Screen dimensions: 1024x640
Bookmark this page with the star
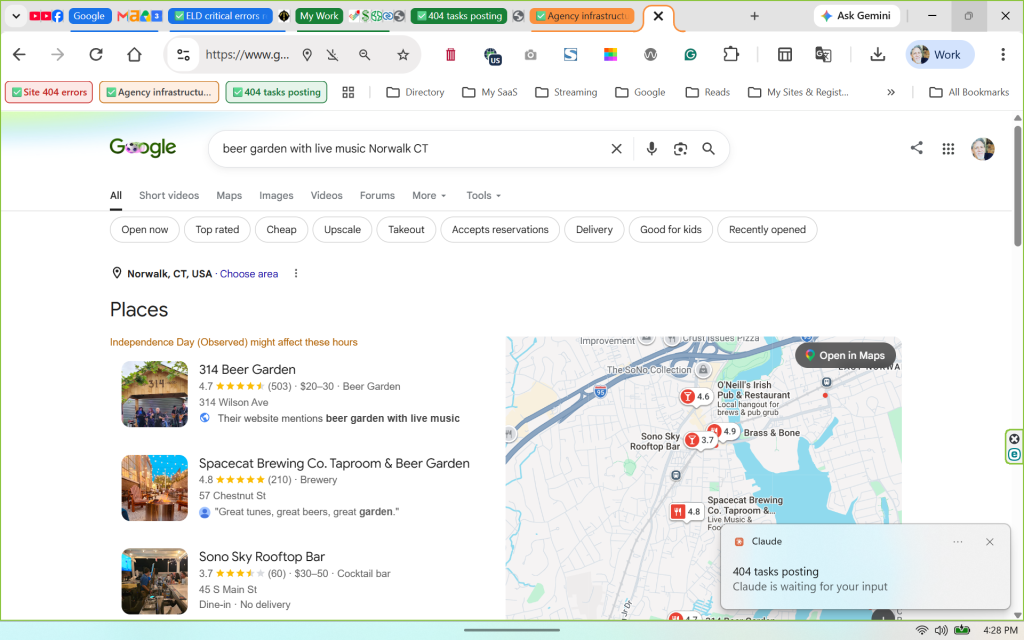pos(403,55)
